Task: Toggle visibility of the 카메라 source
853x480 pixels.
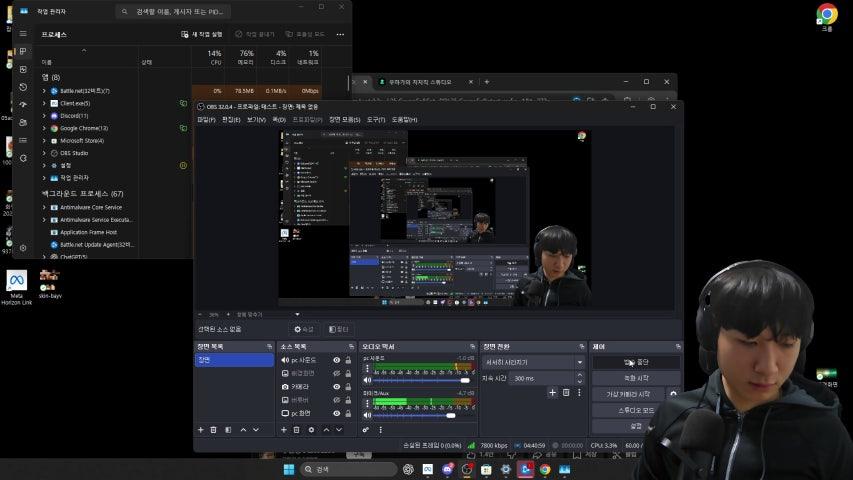Action: coord(336,386)
